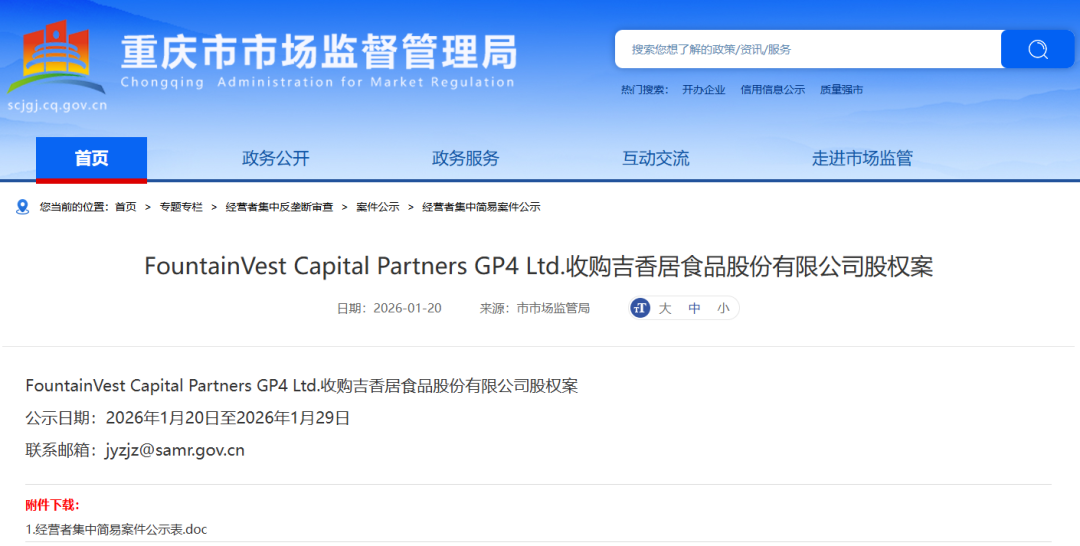Click the email jyzjz@samr.gov.cn text
Screen dimensions: 1080x546
[175, 450]
